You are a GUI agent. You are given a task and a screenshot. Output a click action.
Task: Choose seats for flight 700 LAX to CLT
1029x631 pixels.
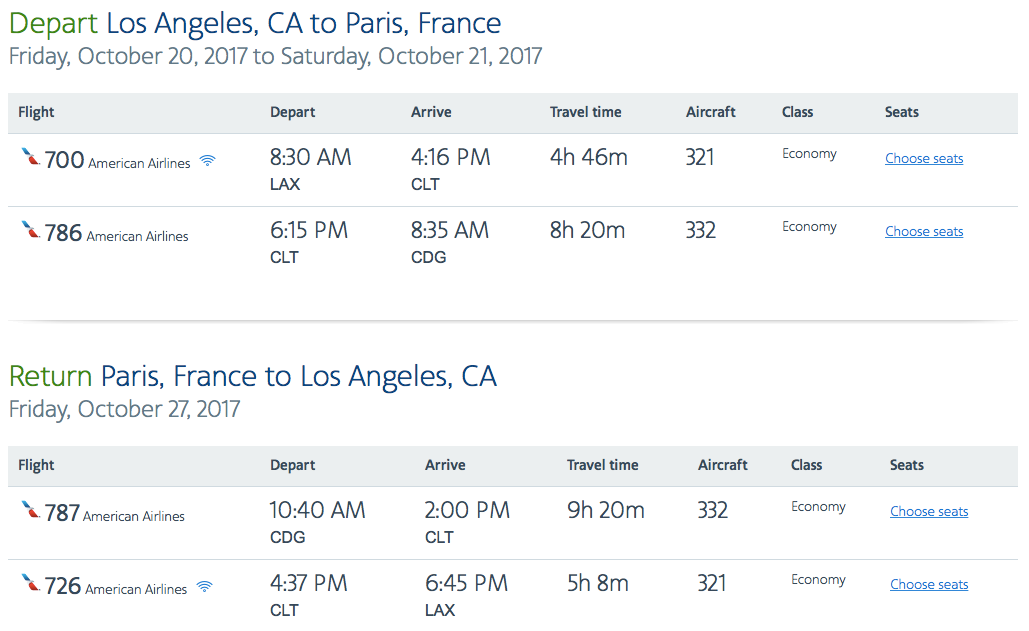coord(924,158)
